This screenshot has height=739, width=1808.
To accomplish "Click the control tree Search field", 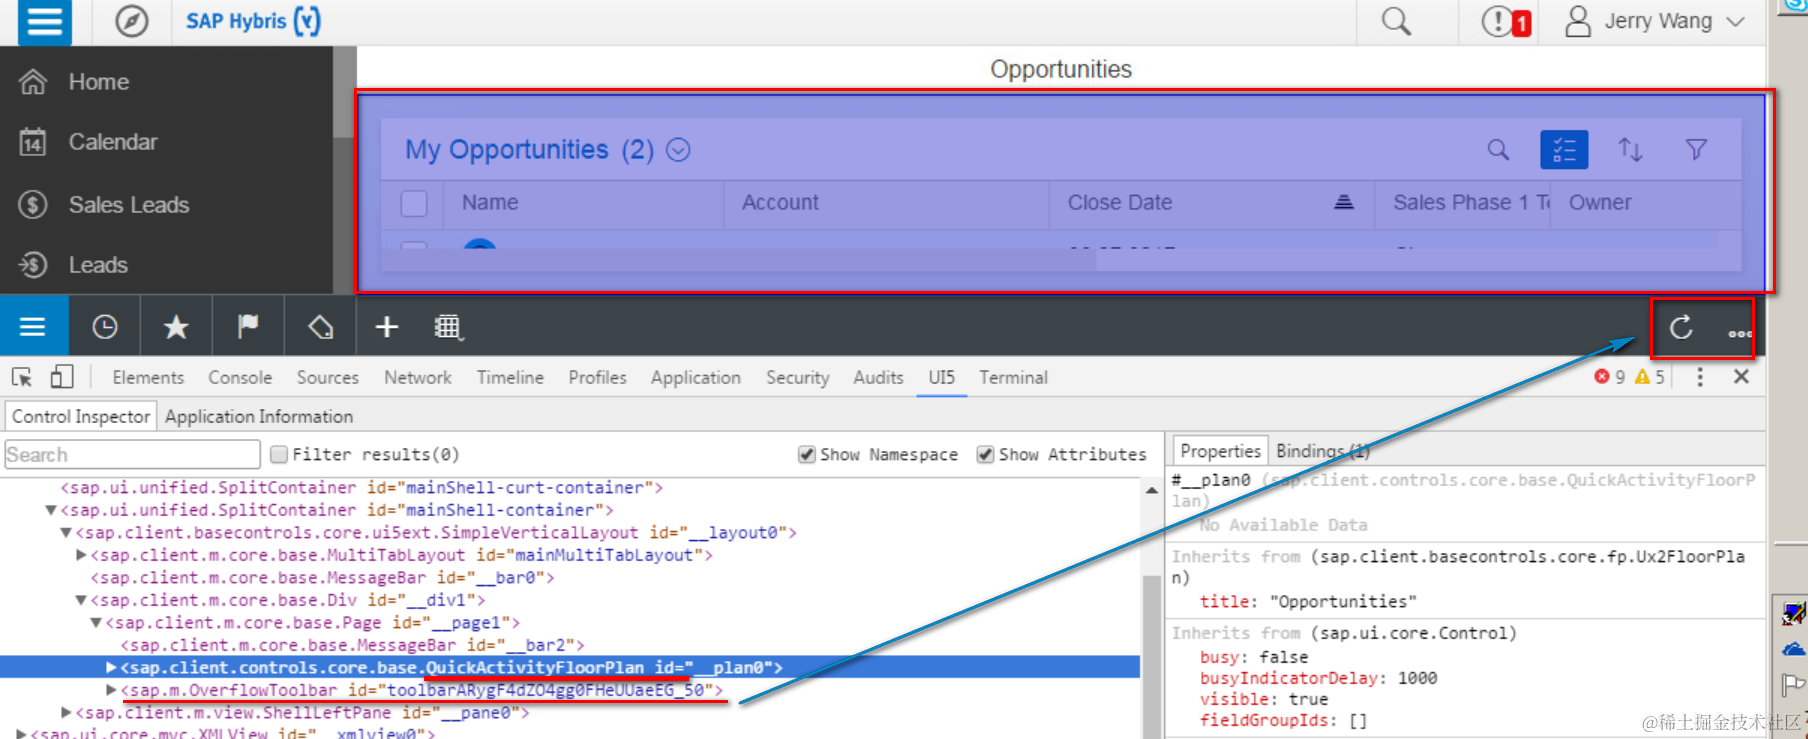I will (x=132, y=455).
